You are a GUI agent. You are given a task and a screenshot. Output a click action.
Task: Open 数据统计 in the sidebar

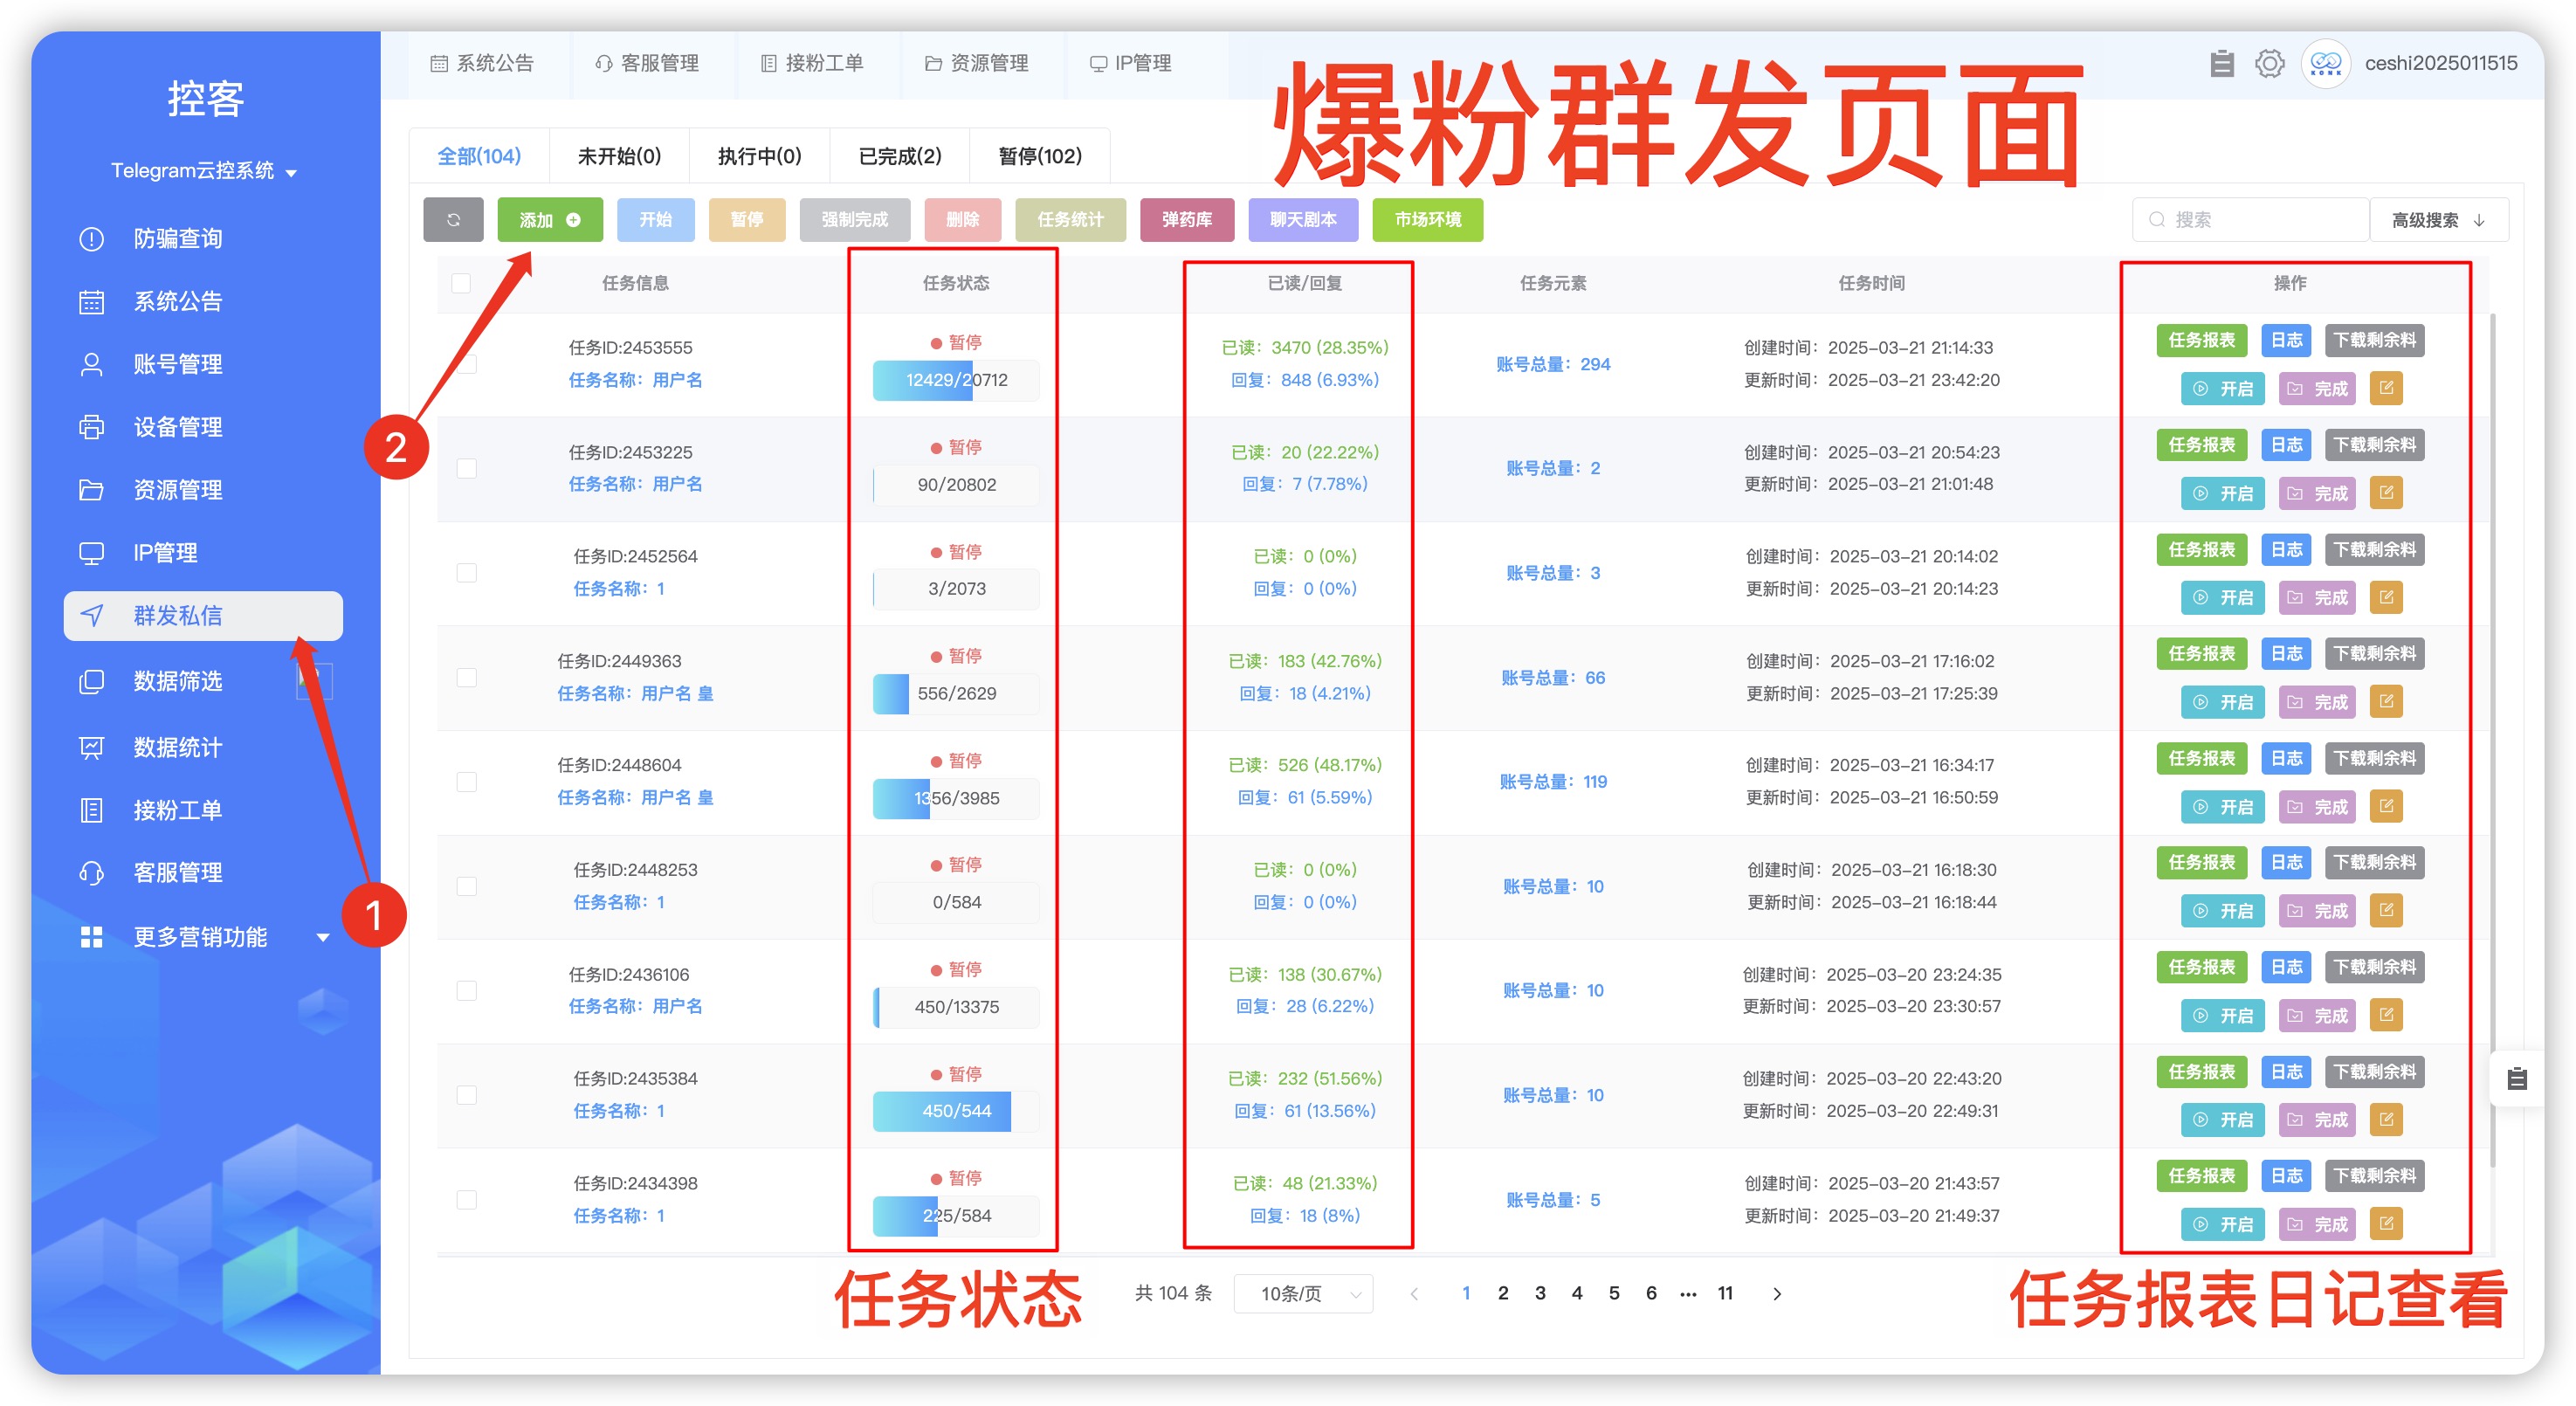tap(178, 747)
